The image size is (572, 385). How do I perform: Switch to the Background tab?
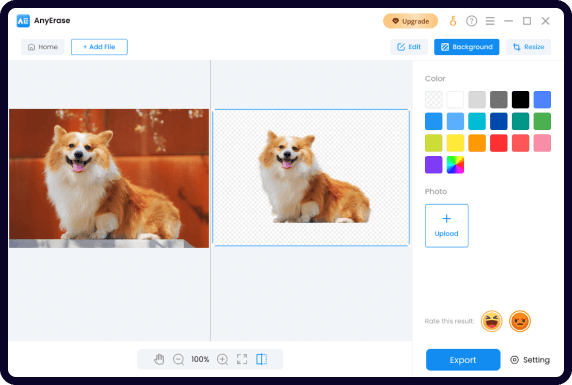[467, 47]
